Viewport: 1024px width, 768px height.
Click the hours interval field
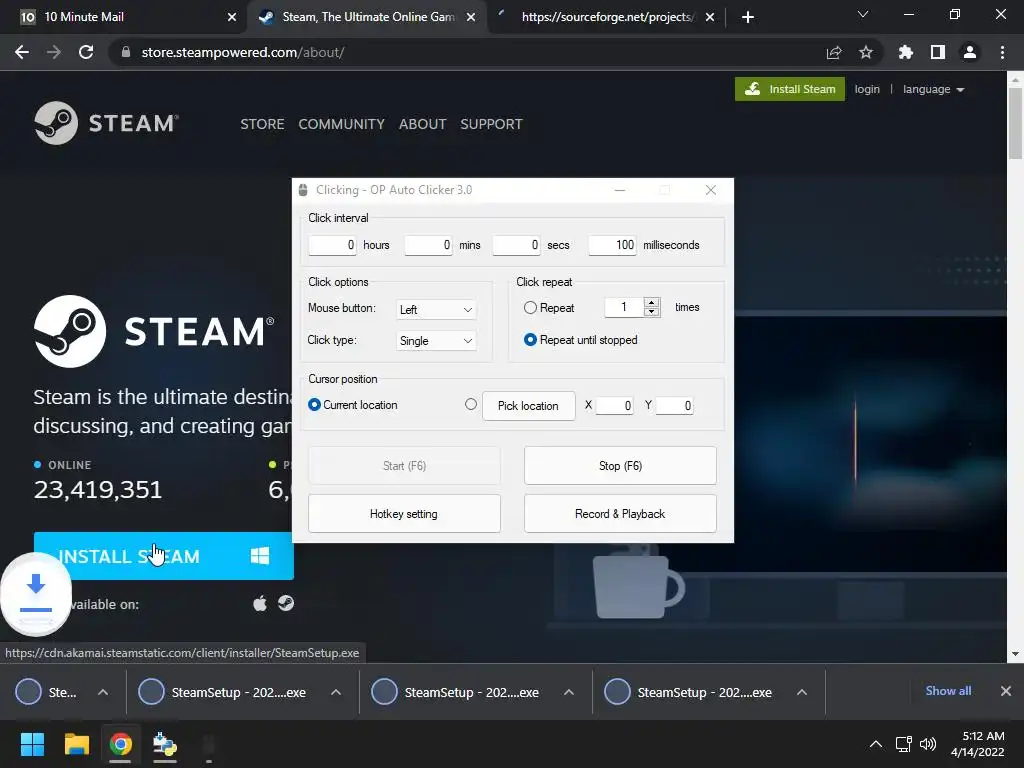[x=332, y=245]
